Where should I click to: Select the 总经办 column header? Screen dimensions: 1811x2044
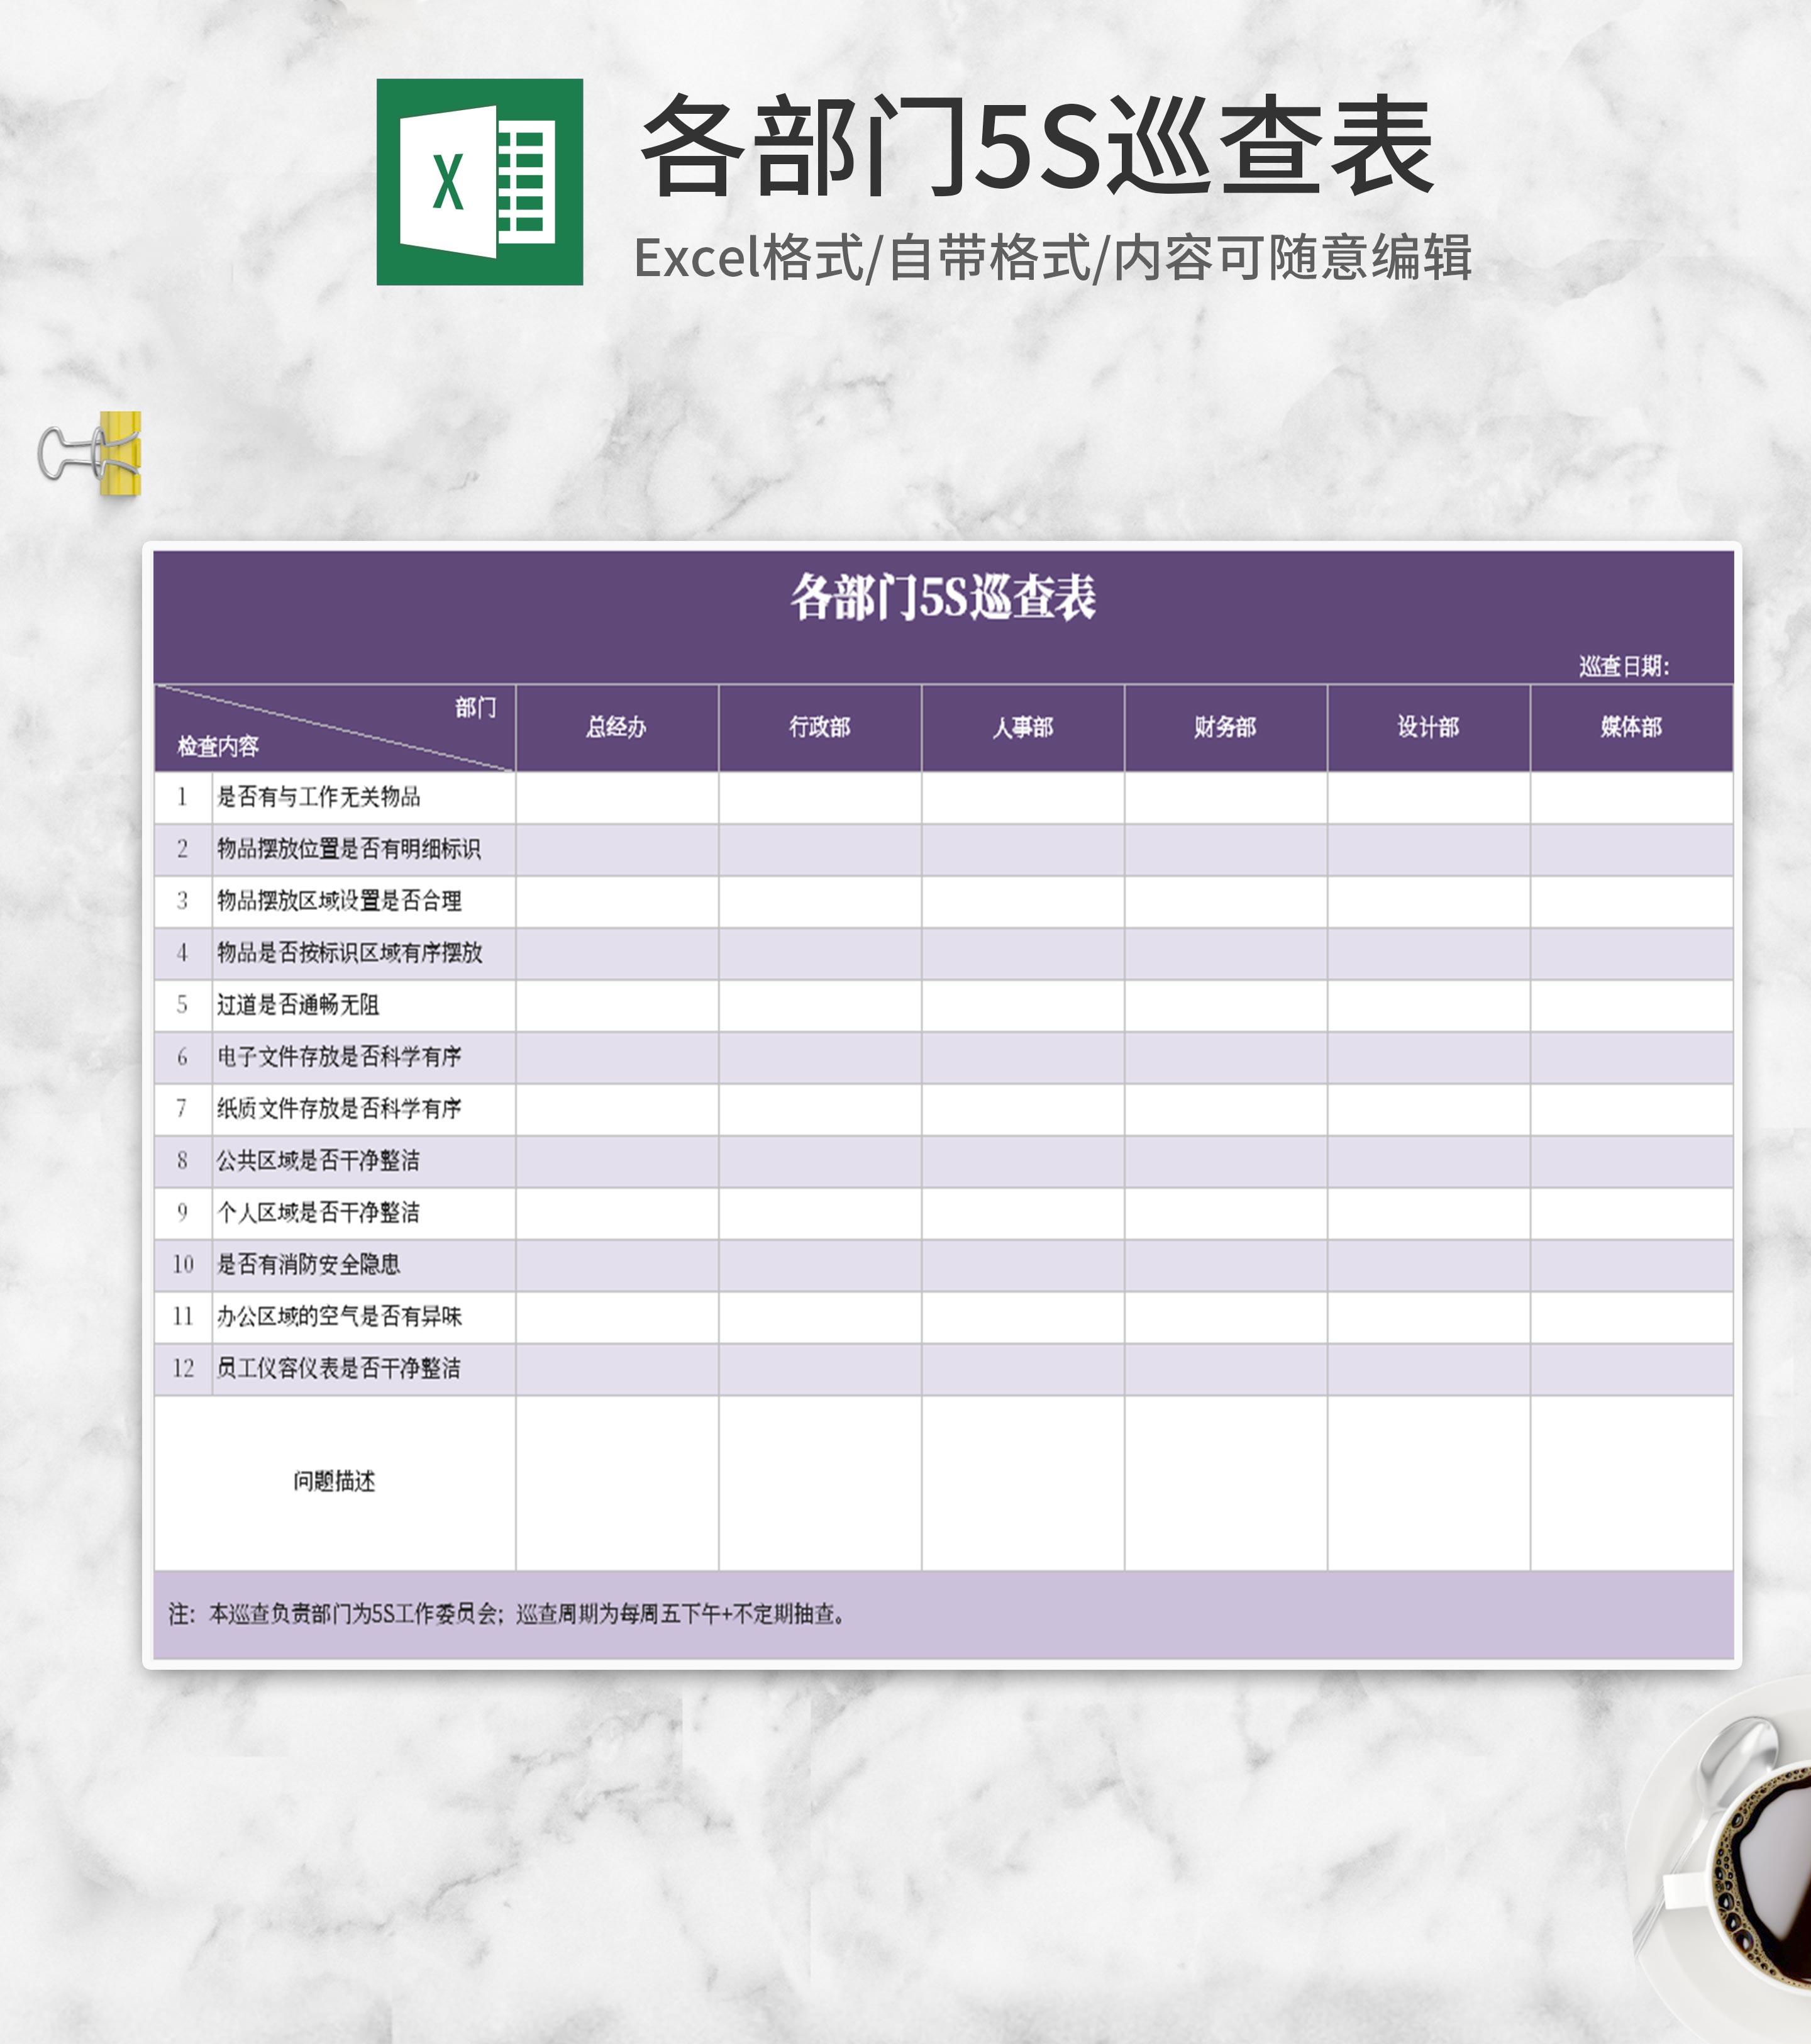click(x=616, y=727)
